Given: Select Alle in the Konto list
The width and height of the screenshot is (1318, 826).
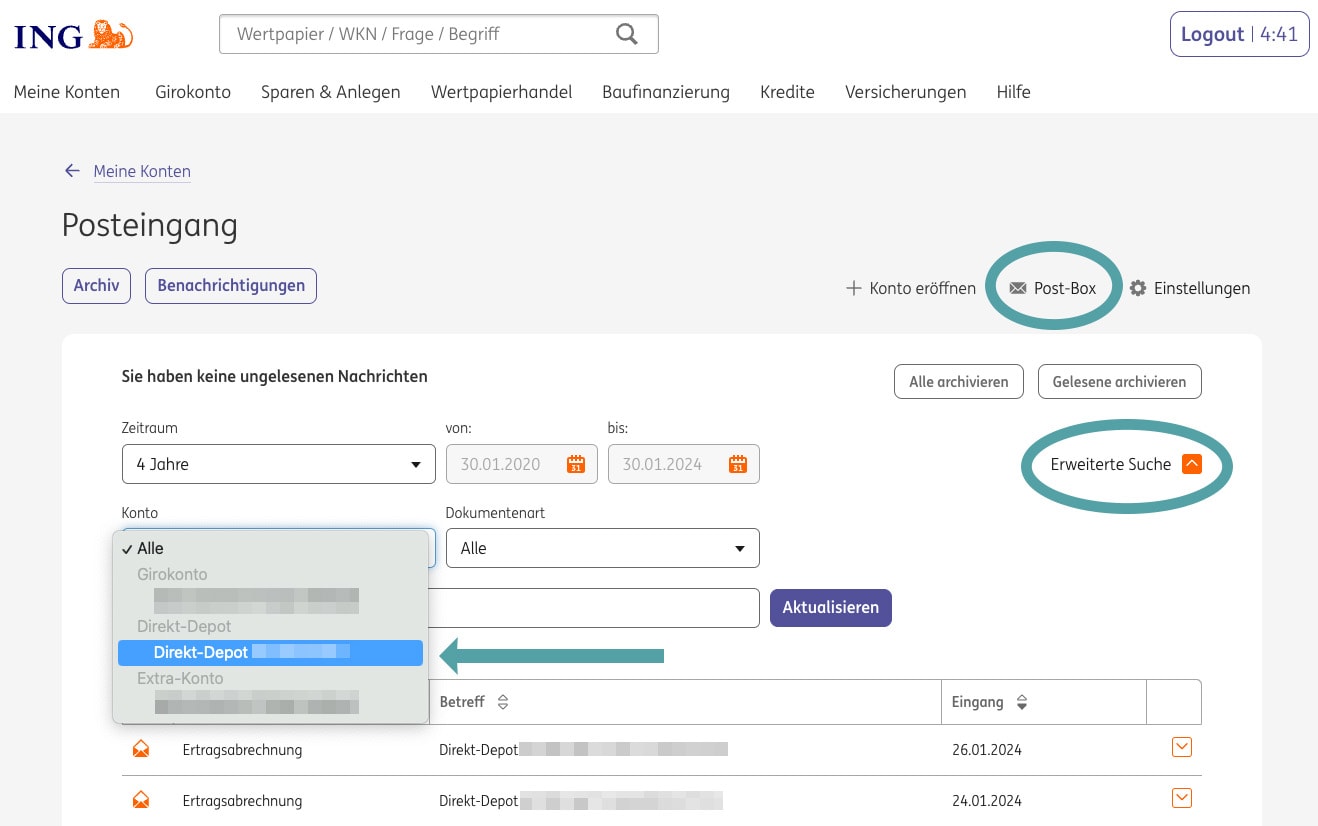Looking at the screenshot, I should [268, 548].
